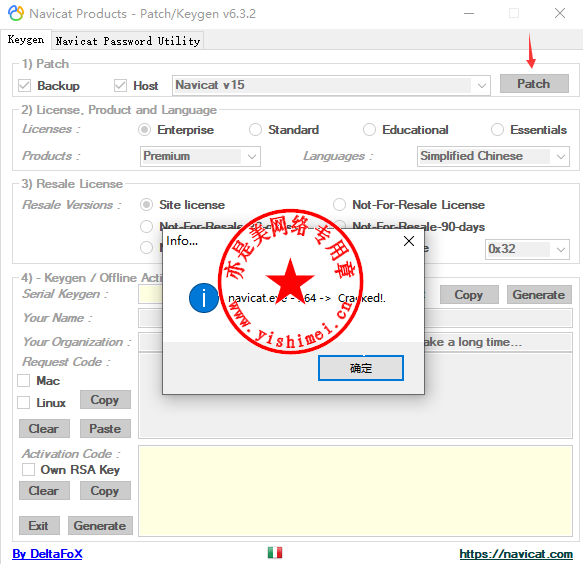Clear the request code
This screenshot has height=564, width=583.
tap(44, 429)
